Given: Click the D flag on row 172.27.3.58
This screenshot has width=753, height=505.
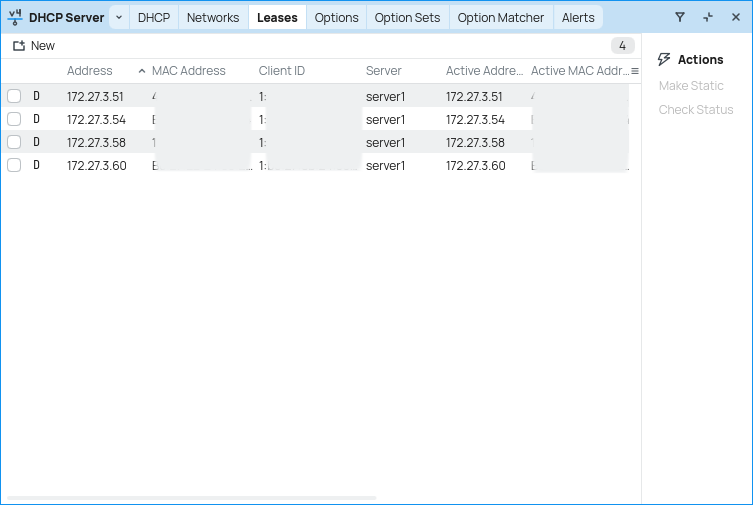Looking at the screenshot, I should click(36, 142).
